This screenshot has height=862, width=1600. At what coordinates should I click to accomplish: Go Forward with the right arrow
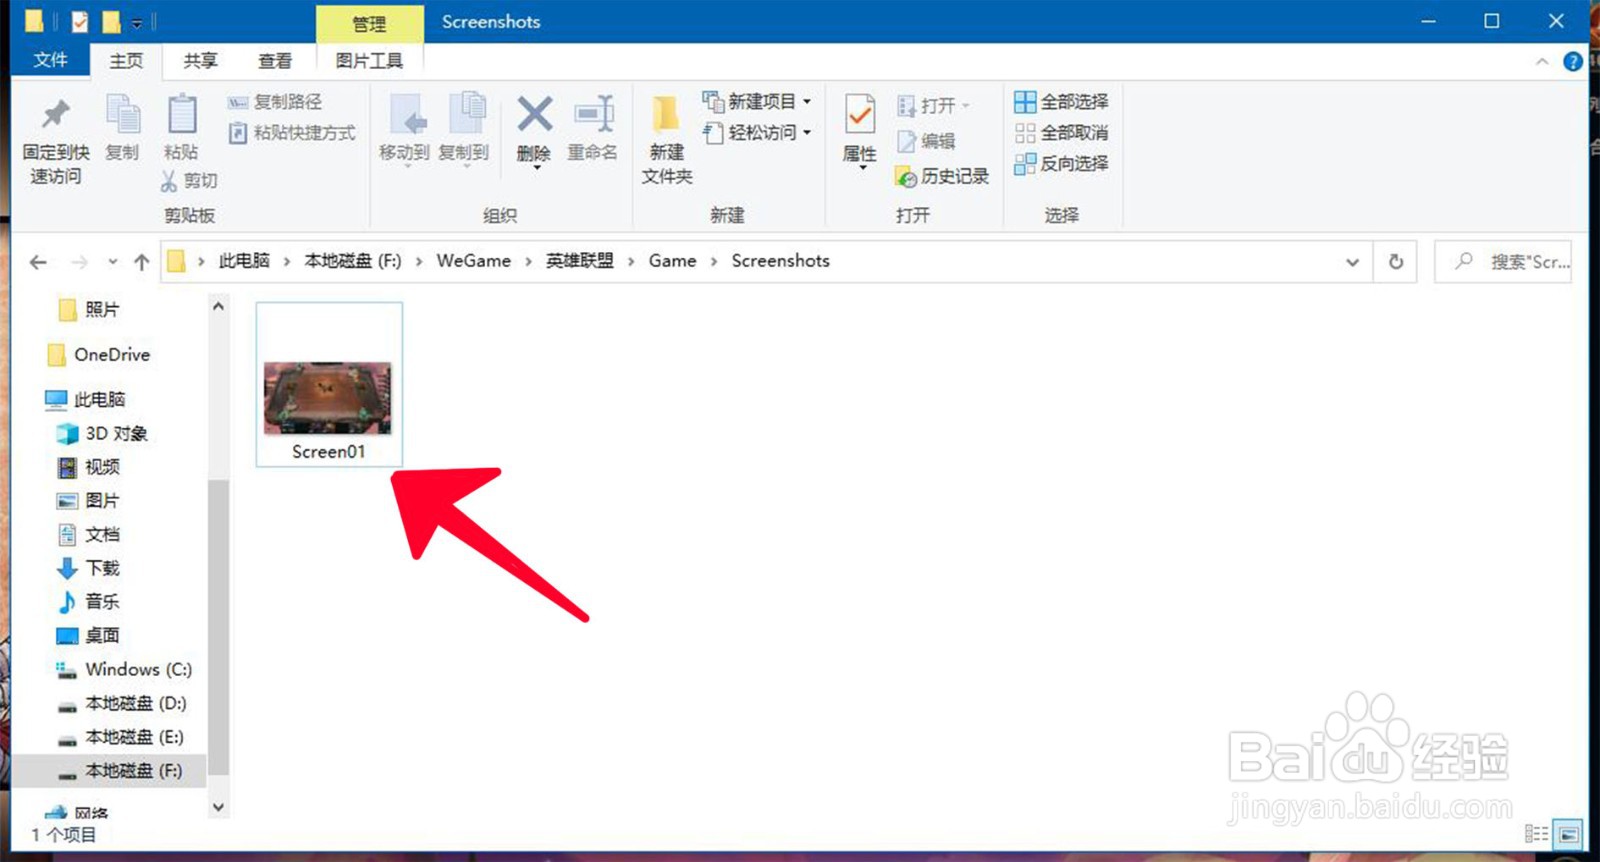(x=79, y=262)
